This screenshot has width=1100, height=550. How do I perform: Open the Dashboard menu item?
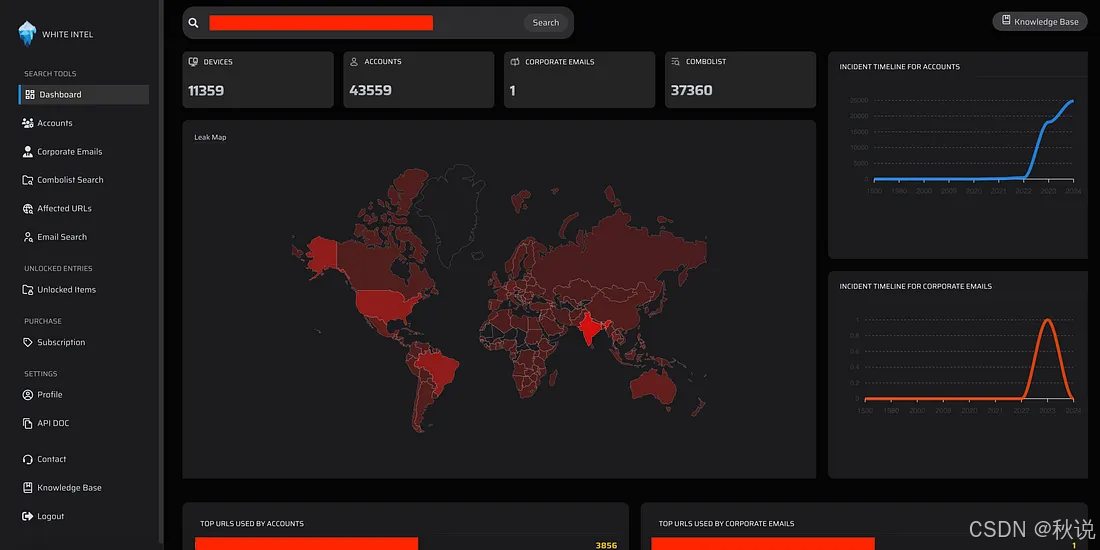pyautogui.click(x=84, y=95)
